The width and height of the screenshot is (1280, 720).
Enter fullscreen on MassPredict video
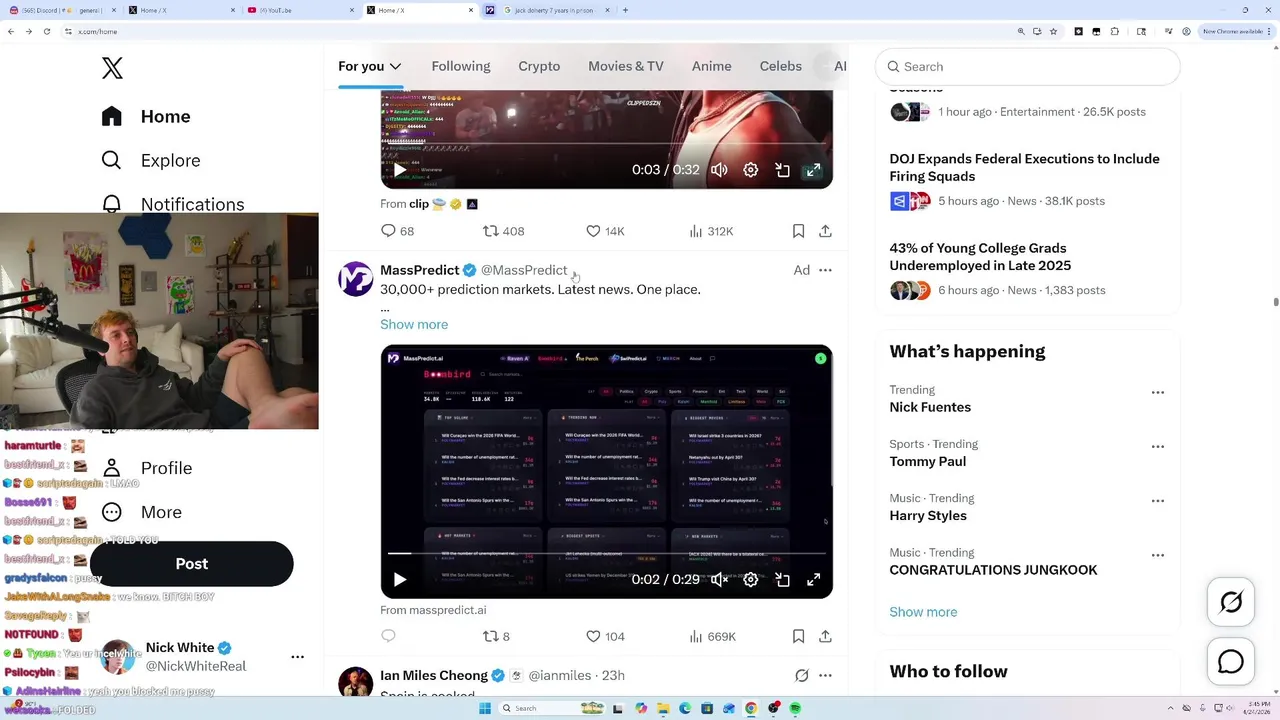click(x=814, y=579)
